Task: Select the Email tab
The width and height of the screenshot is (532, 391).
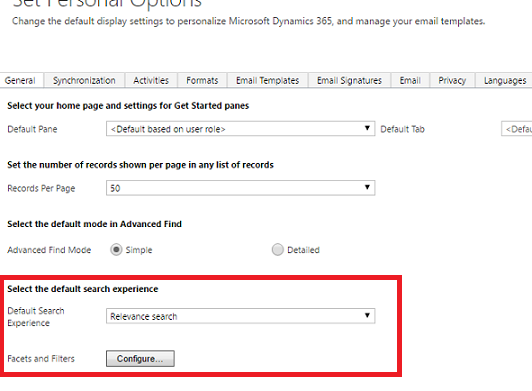Action: point(410,80)
